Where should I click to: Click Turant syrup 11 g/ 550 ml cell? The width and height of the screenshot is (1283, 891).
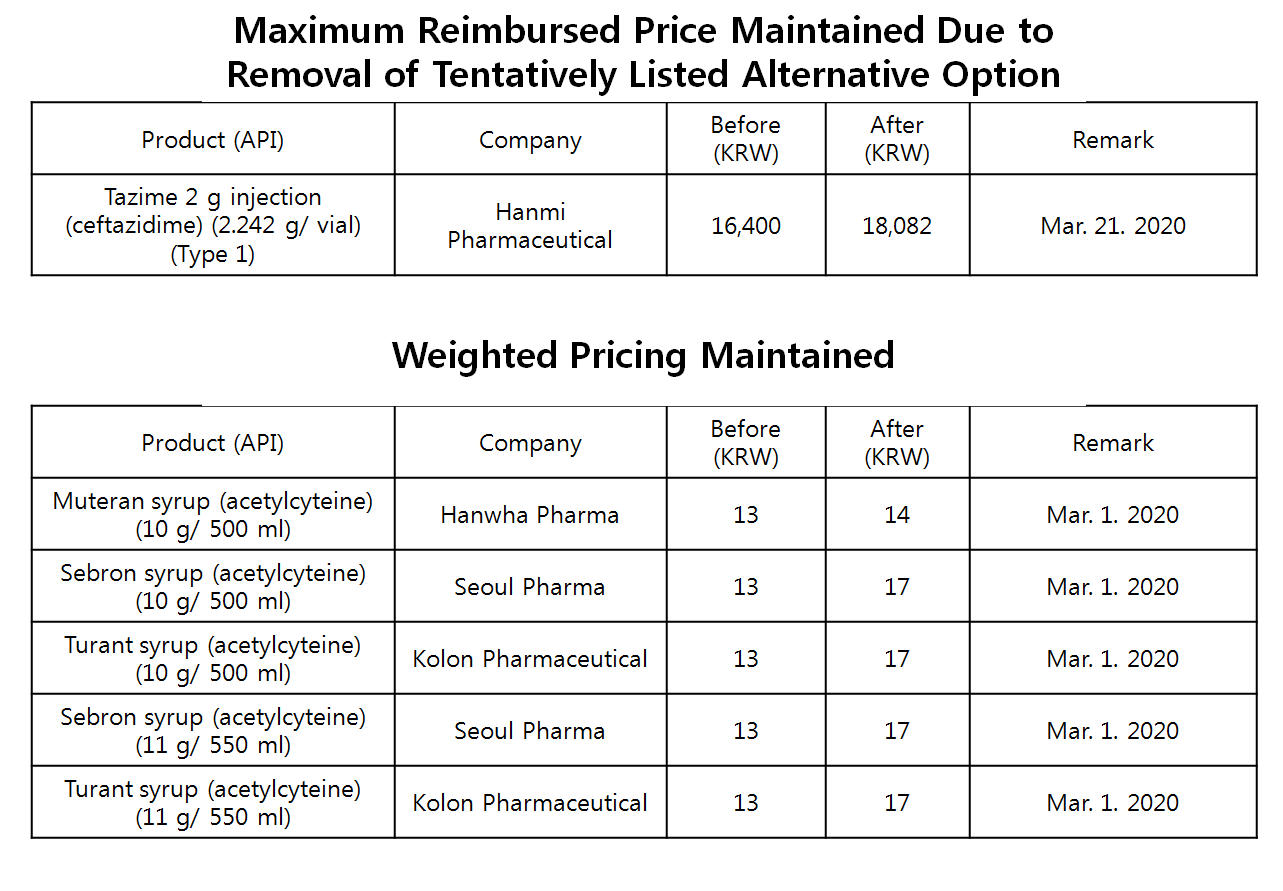pyautogui.click(x=213, y=803)
